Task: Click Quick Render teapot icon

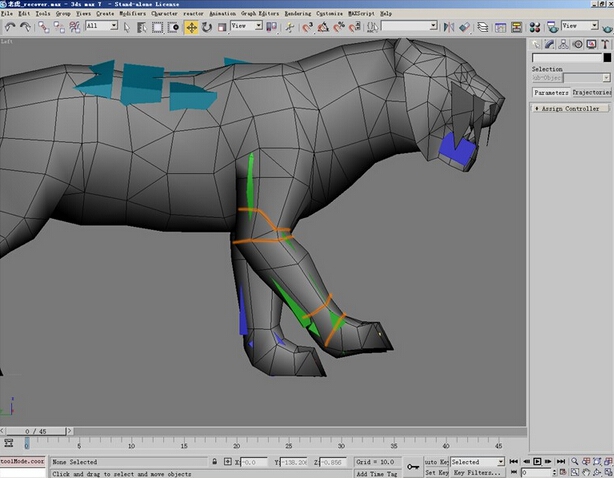Action: pos(607,28)
